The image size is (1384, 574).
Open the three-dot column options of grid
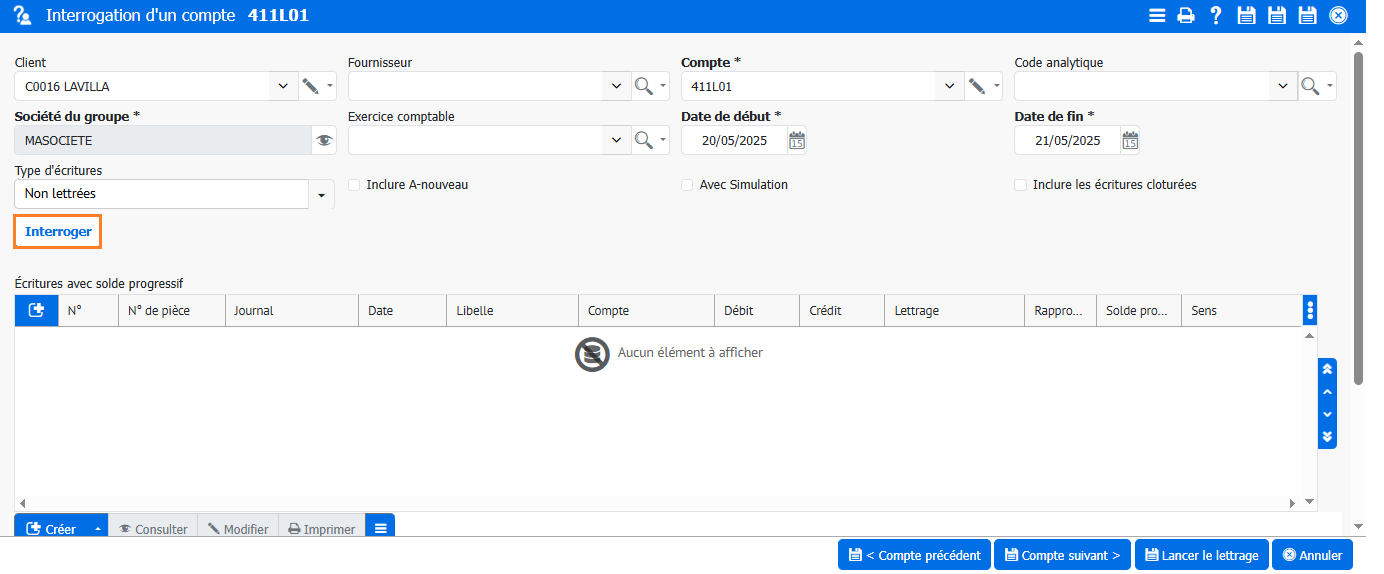[x=1310, y=311]
